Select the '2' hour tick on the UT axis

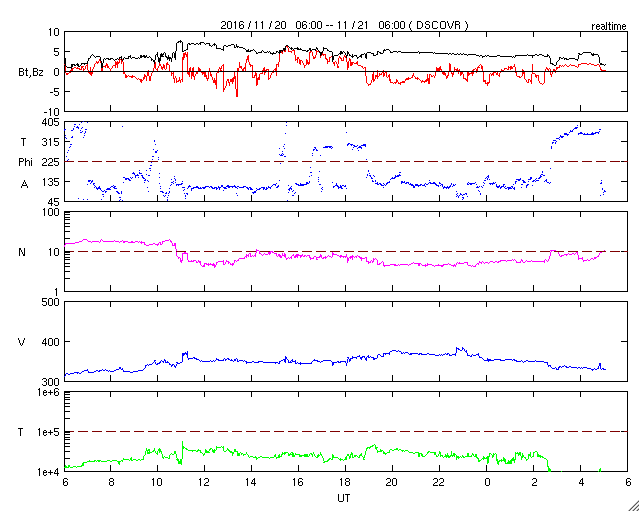533,483
